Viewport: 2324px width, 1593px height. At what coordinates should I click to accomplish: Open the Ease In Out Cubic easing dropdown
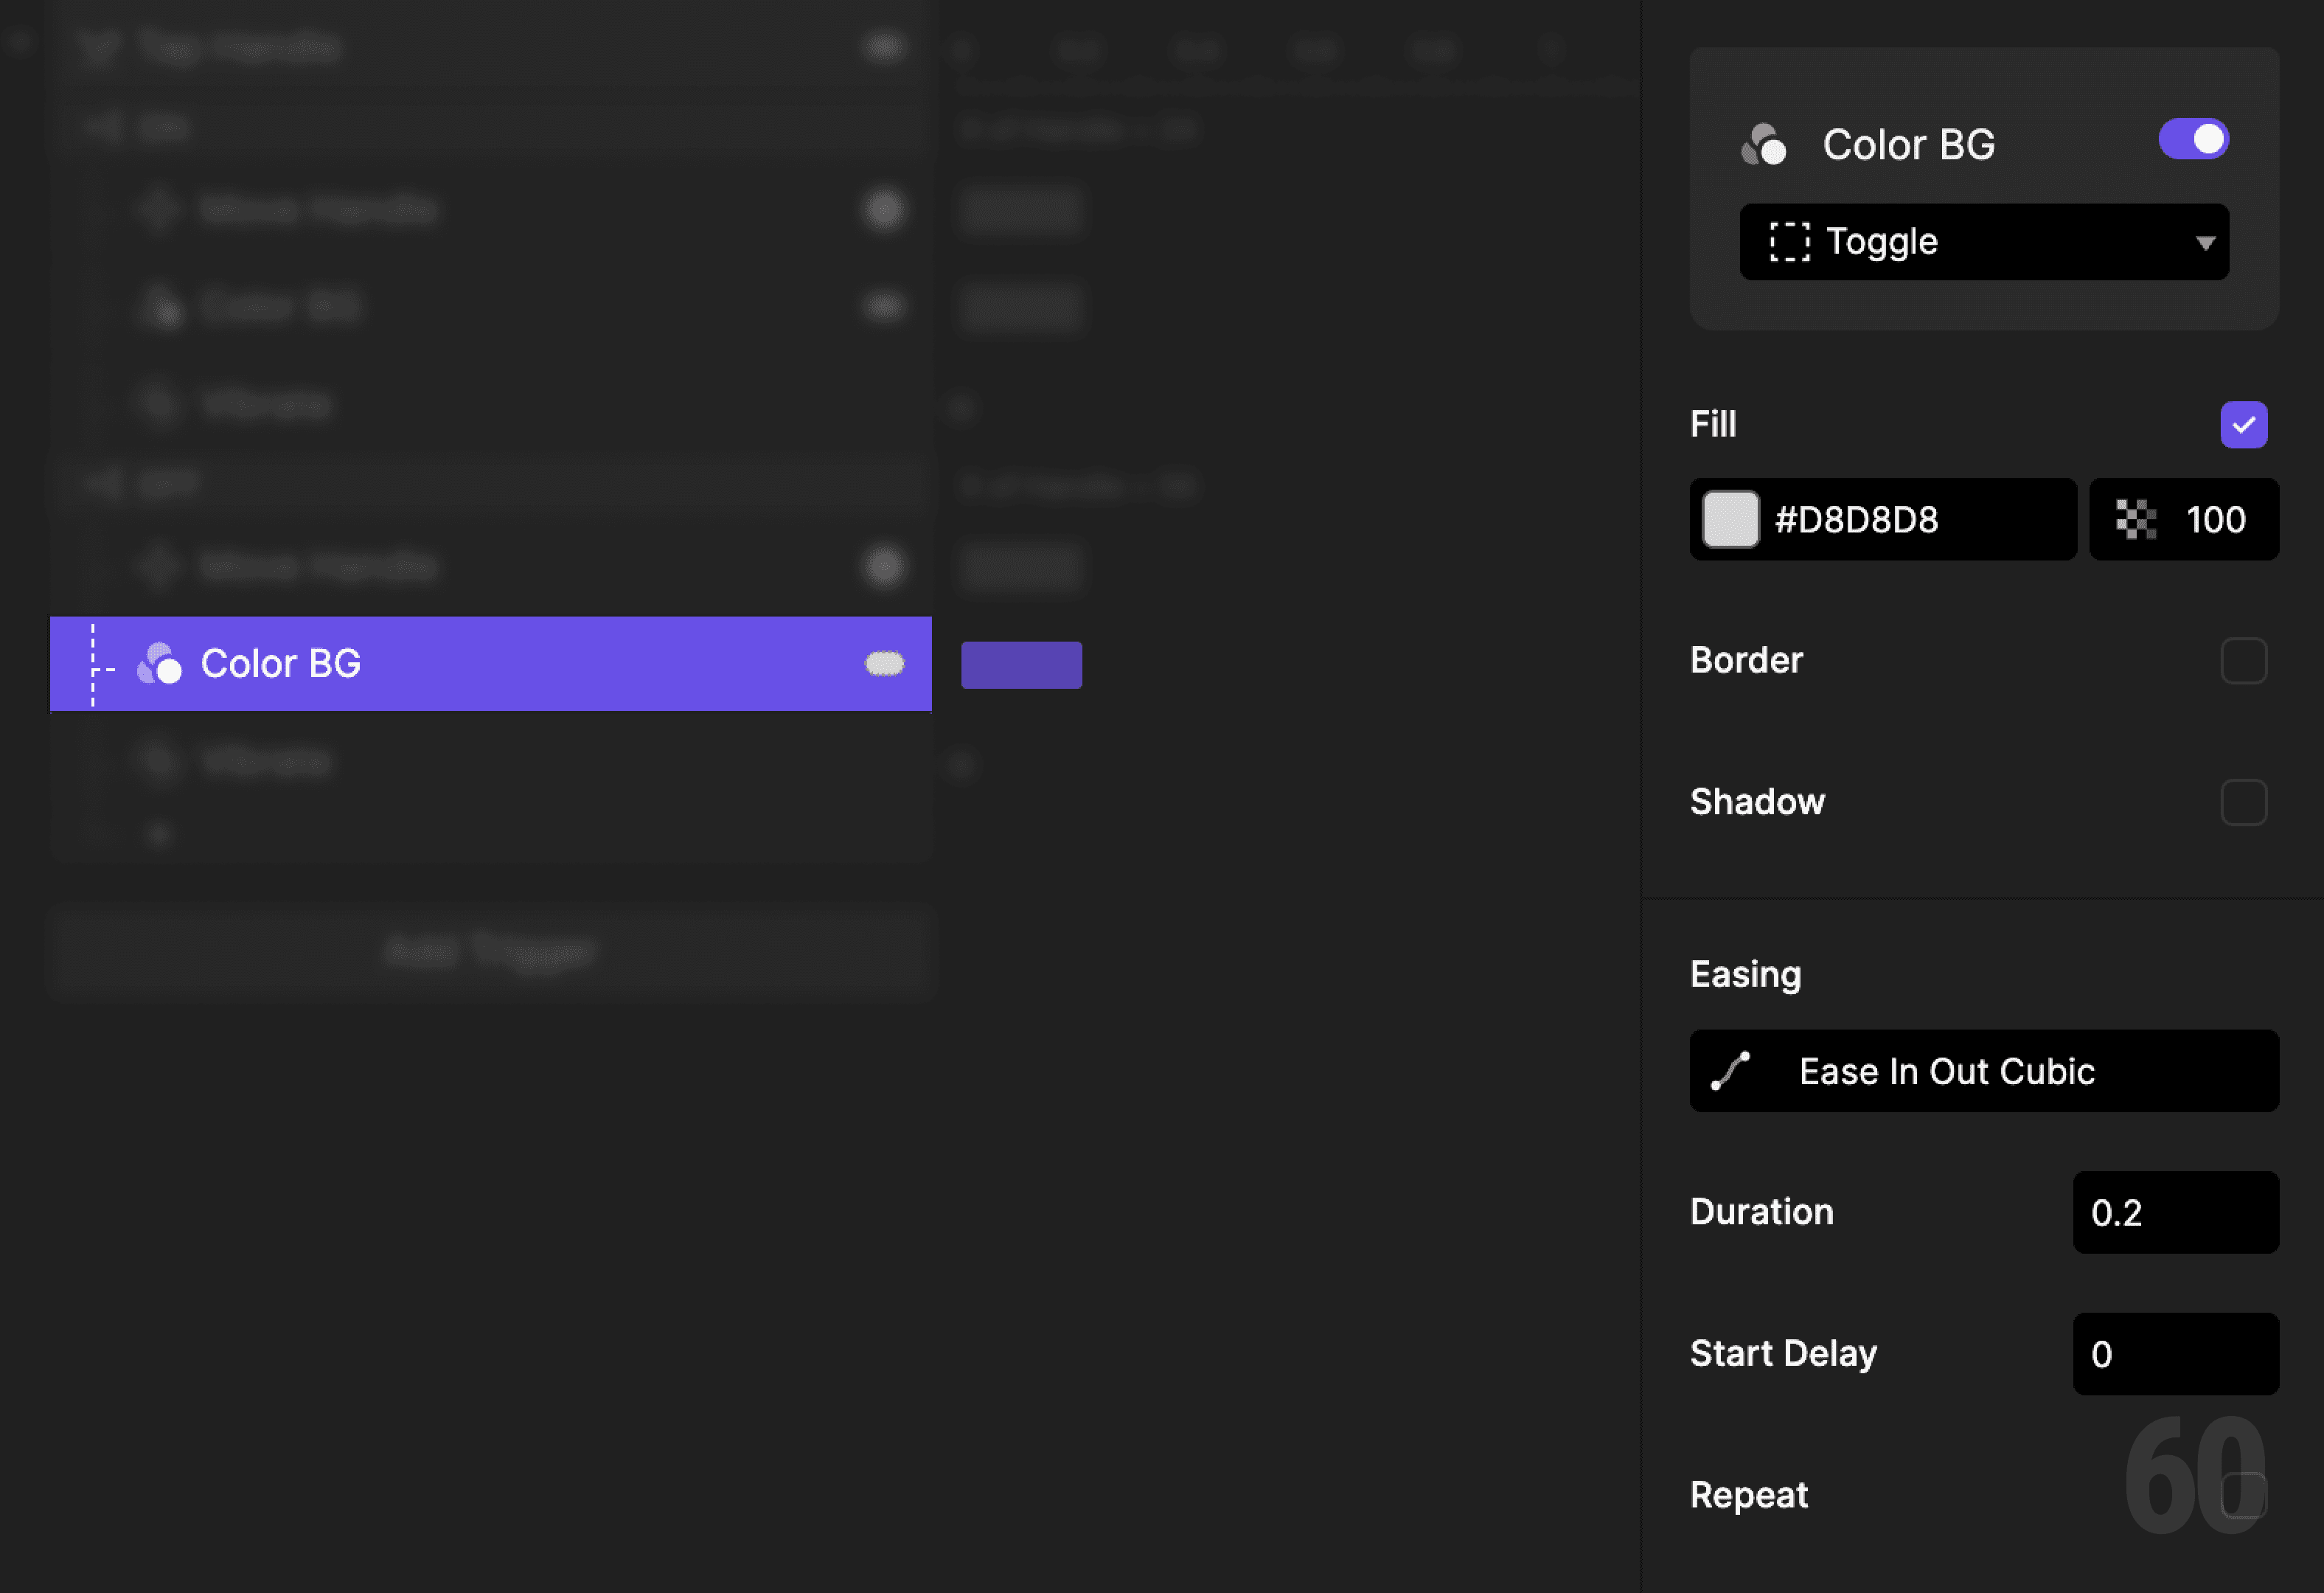(x=1983, y=1071)
